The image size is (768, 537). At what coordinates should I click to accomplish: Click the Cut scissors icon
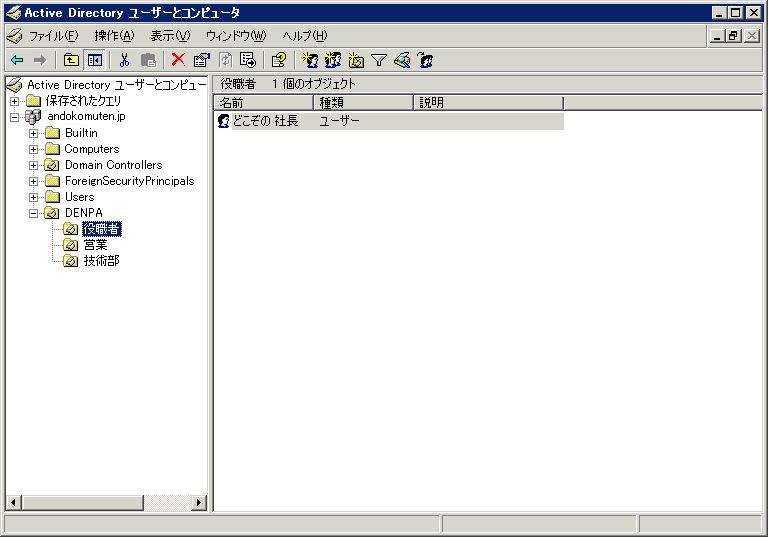pyautogui.click(x=124, y=60)
